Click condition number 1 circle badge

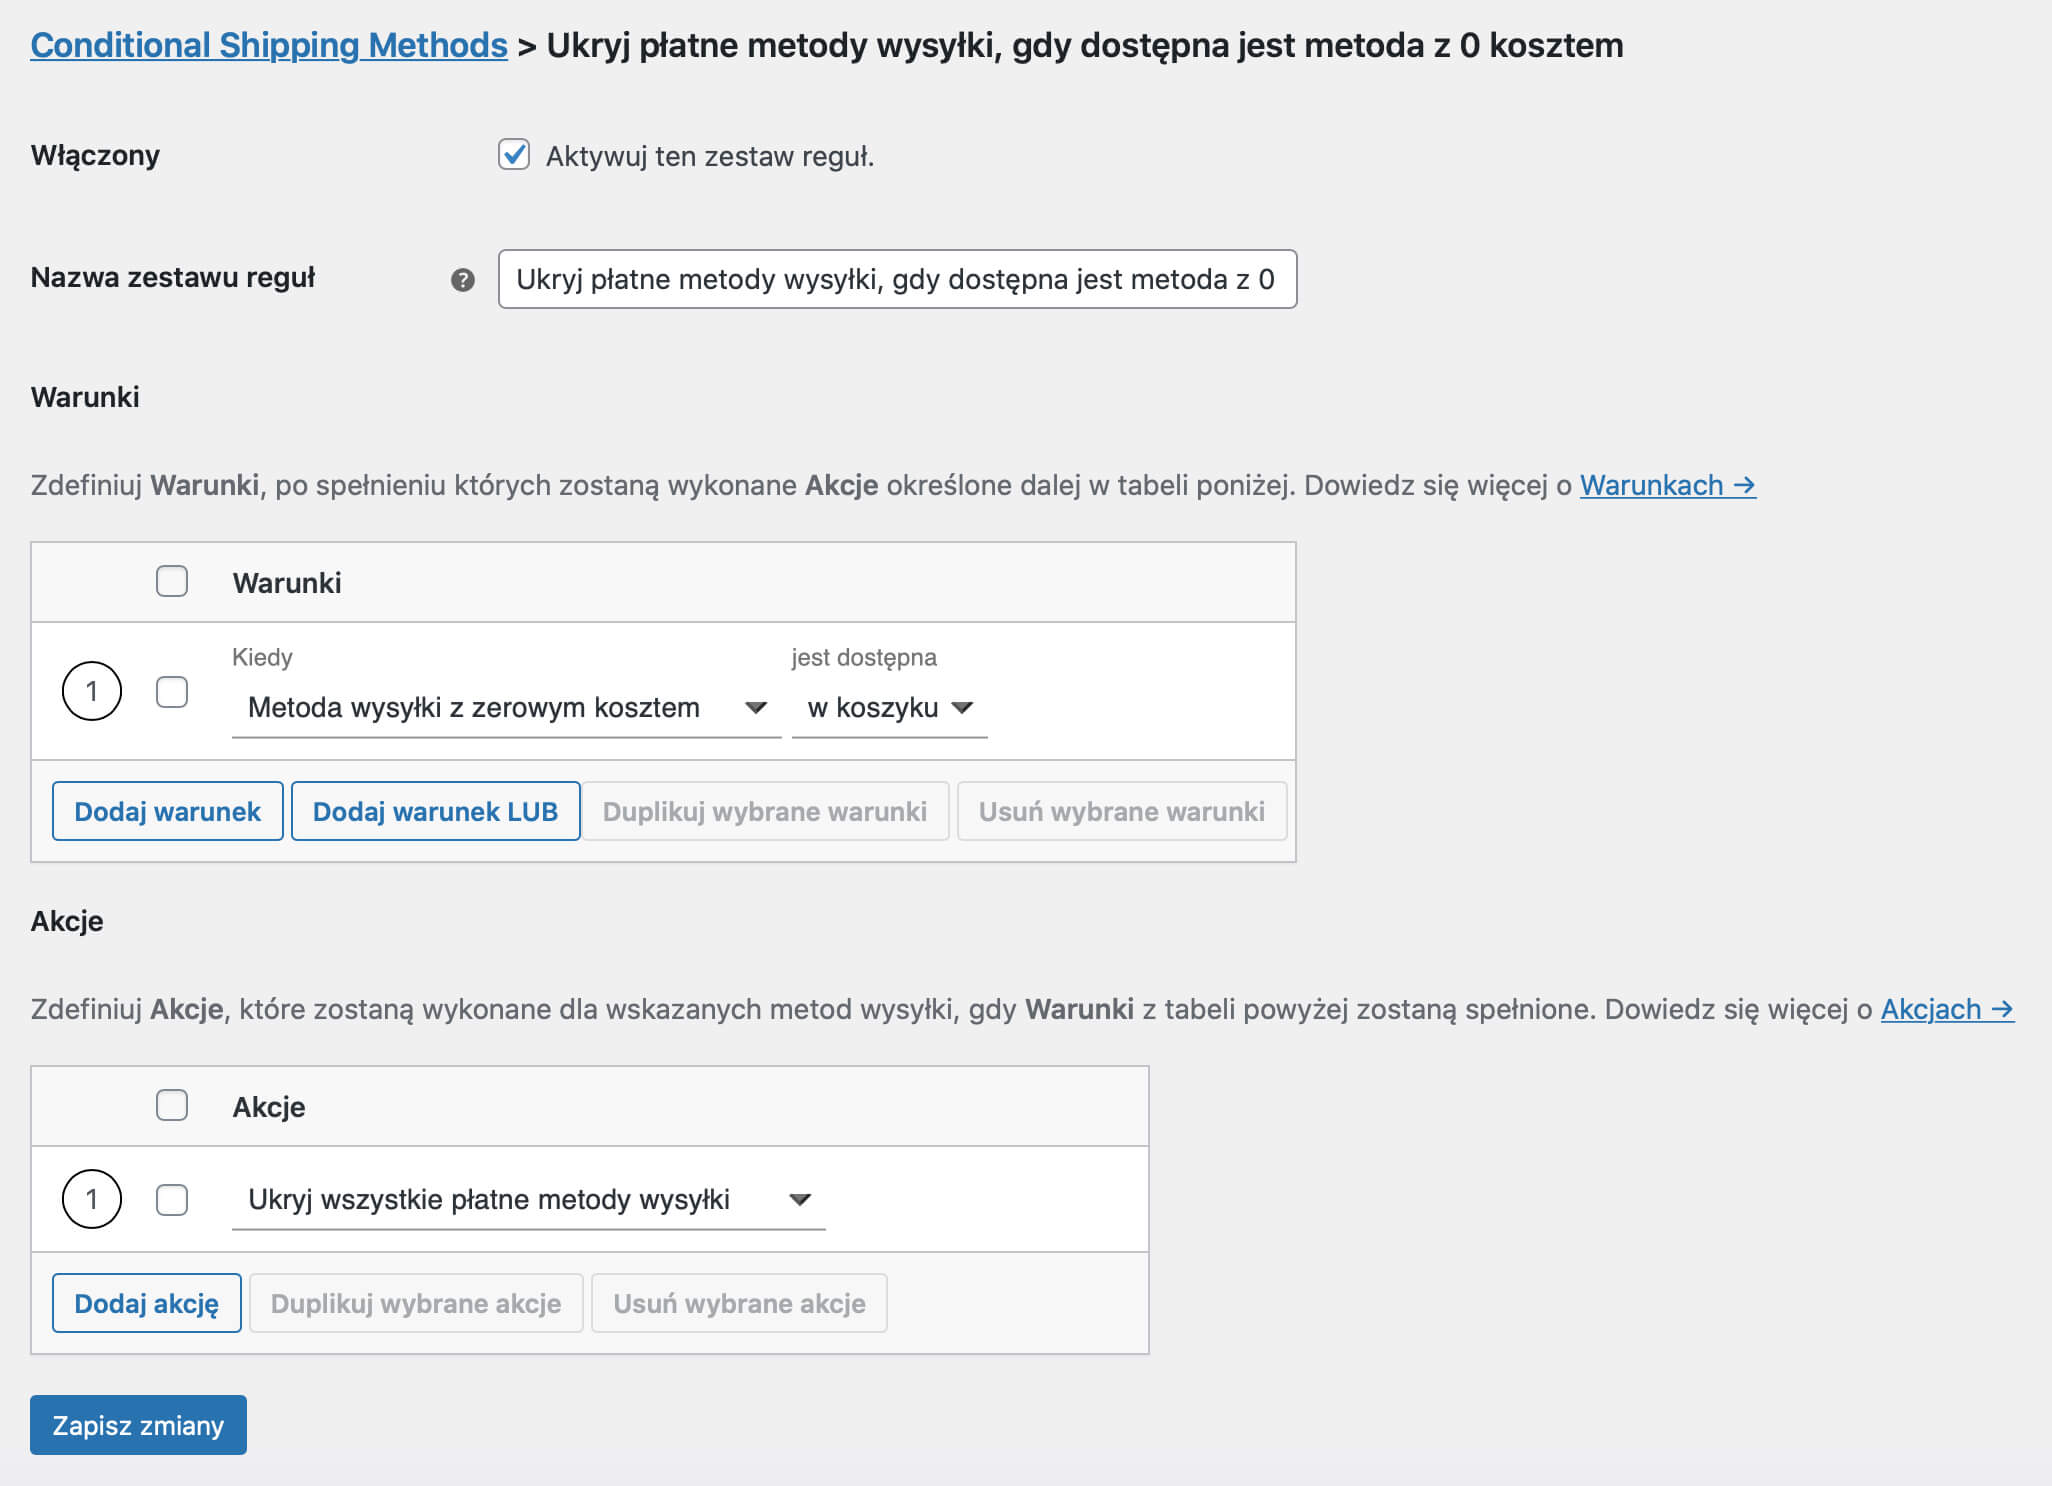(92, 691)
